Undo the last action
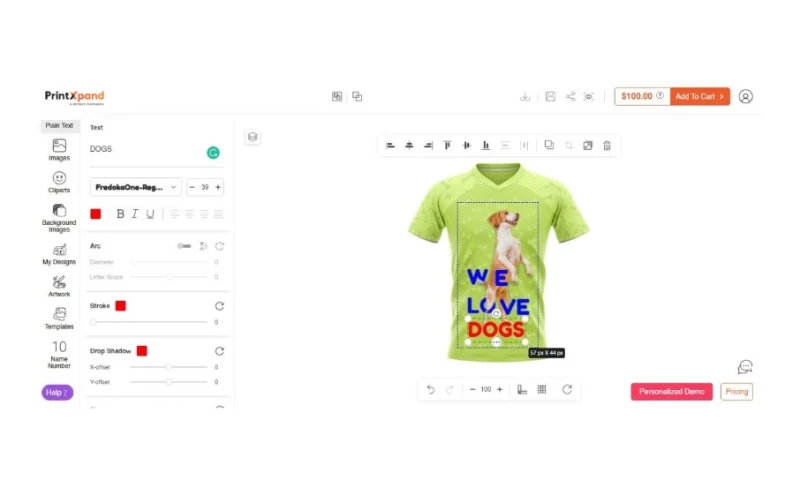 click(x=431, y=390)
